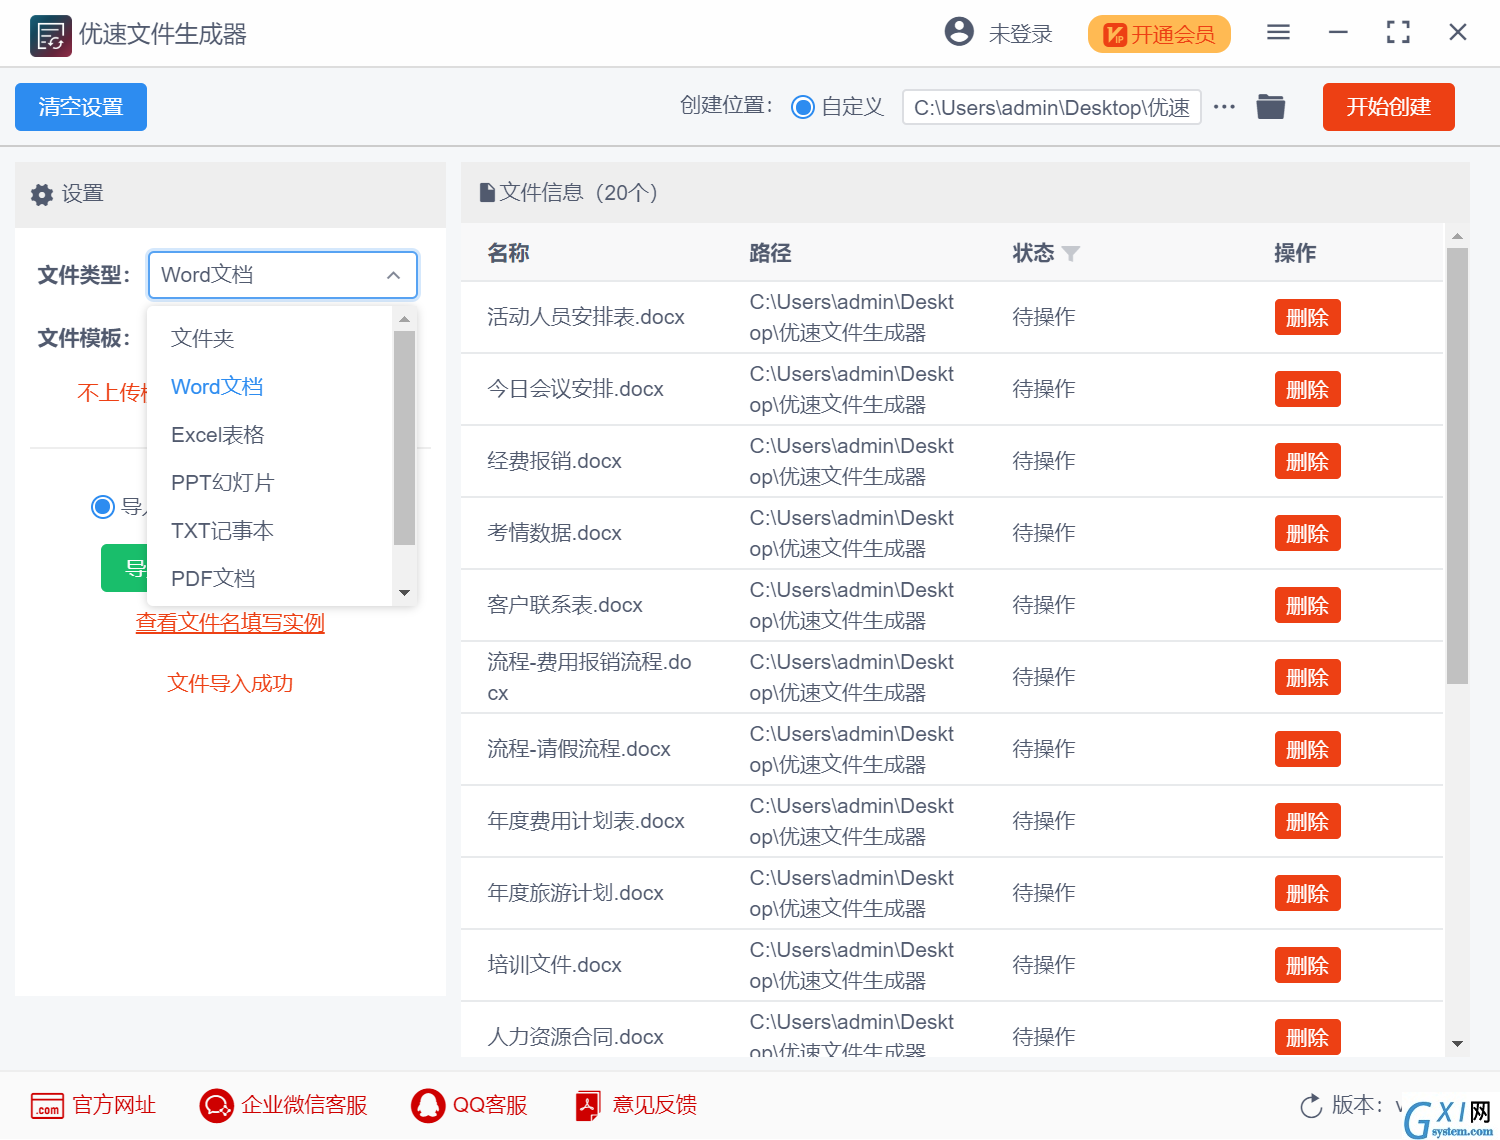Click the file list scrollbar thumb
Viewport: 1500px width, 1140px height.
click(1457, 465)
